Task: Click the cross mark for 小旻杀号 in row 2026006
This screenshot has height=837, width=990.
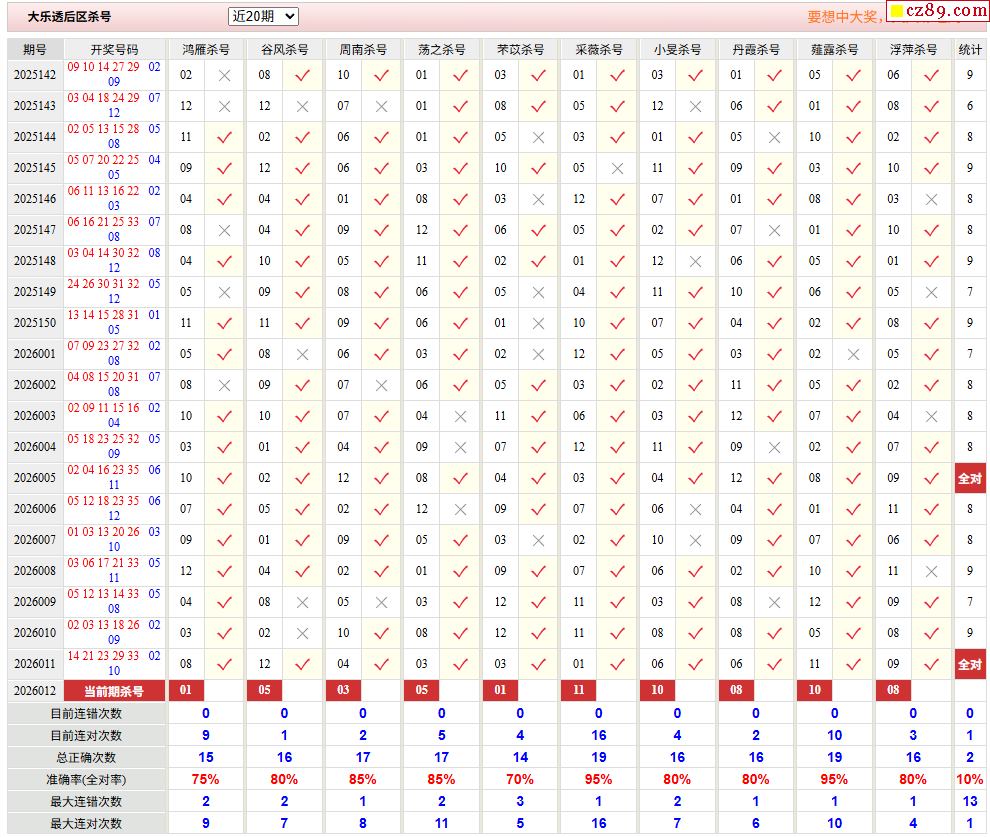Action: pos(696,509)
